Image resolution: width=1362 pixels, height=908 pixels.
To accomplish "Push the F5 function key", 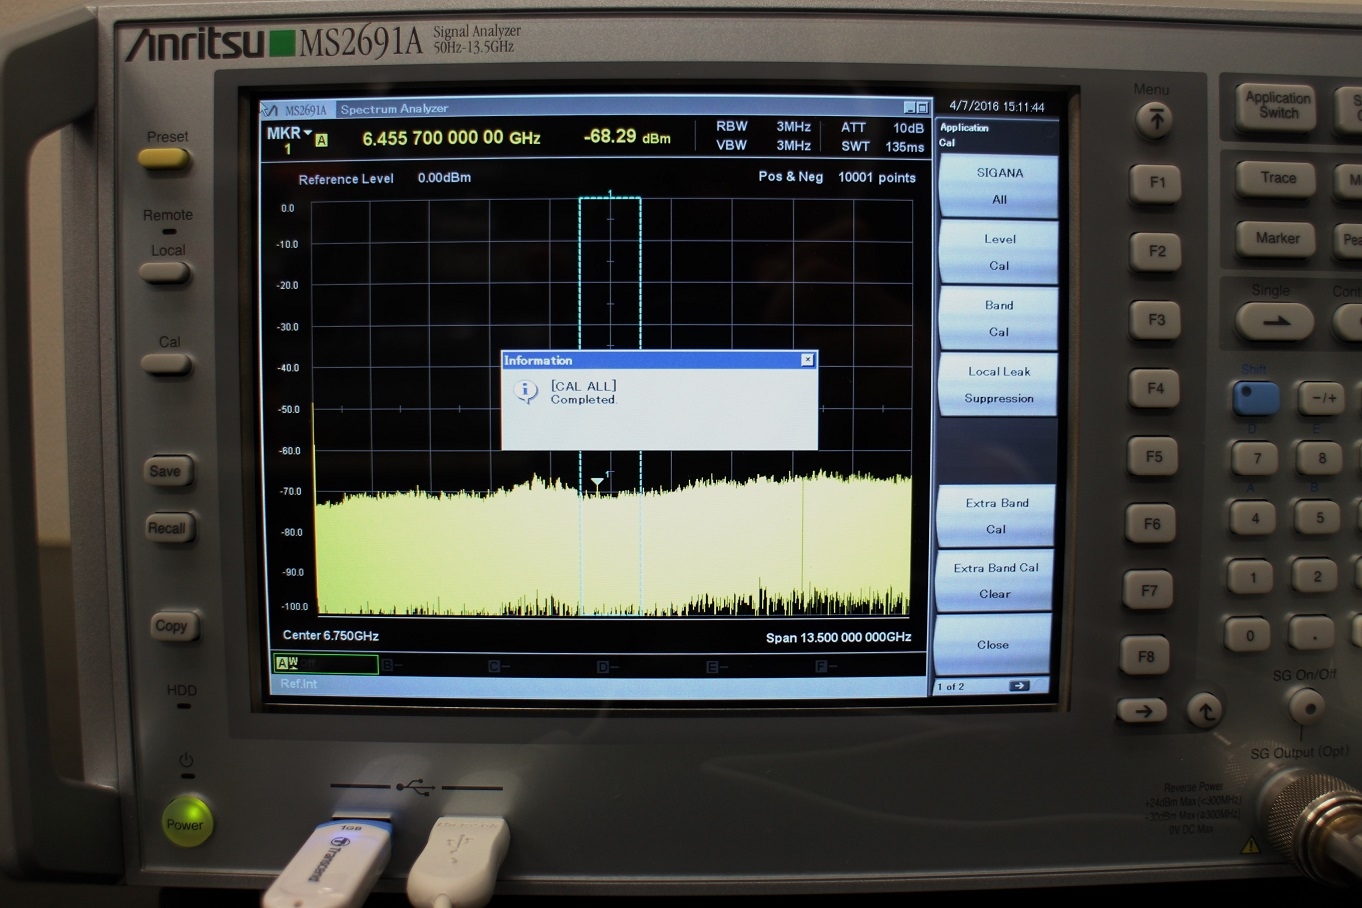I will 1153,456.
